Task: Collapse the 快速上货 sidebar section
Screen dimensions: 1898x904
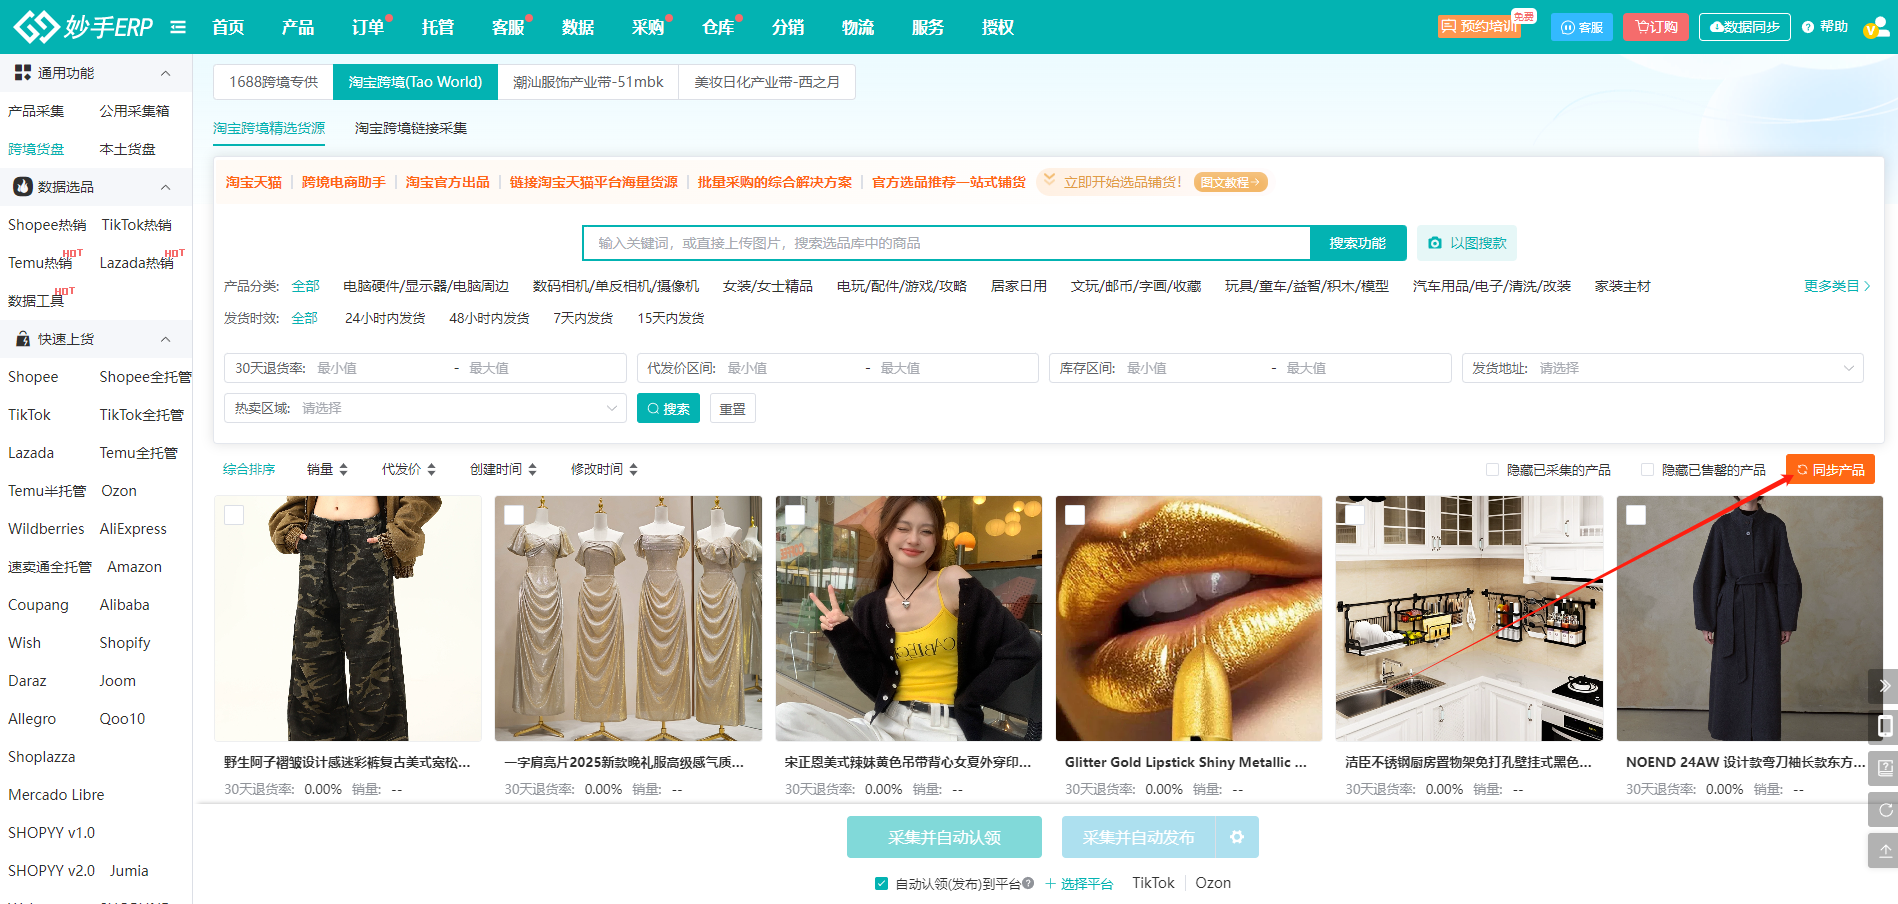Action: (x=165, y=339)
